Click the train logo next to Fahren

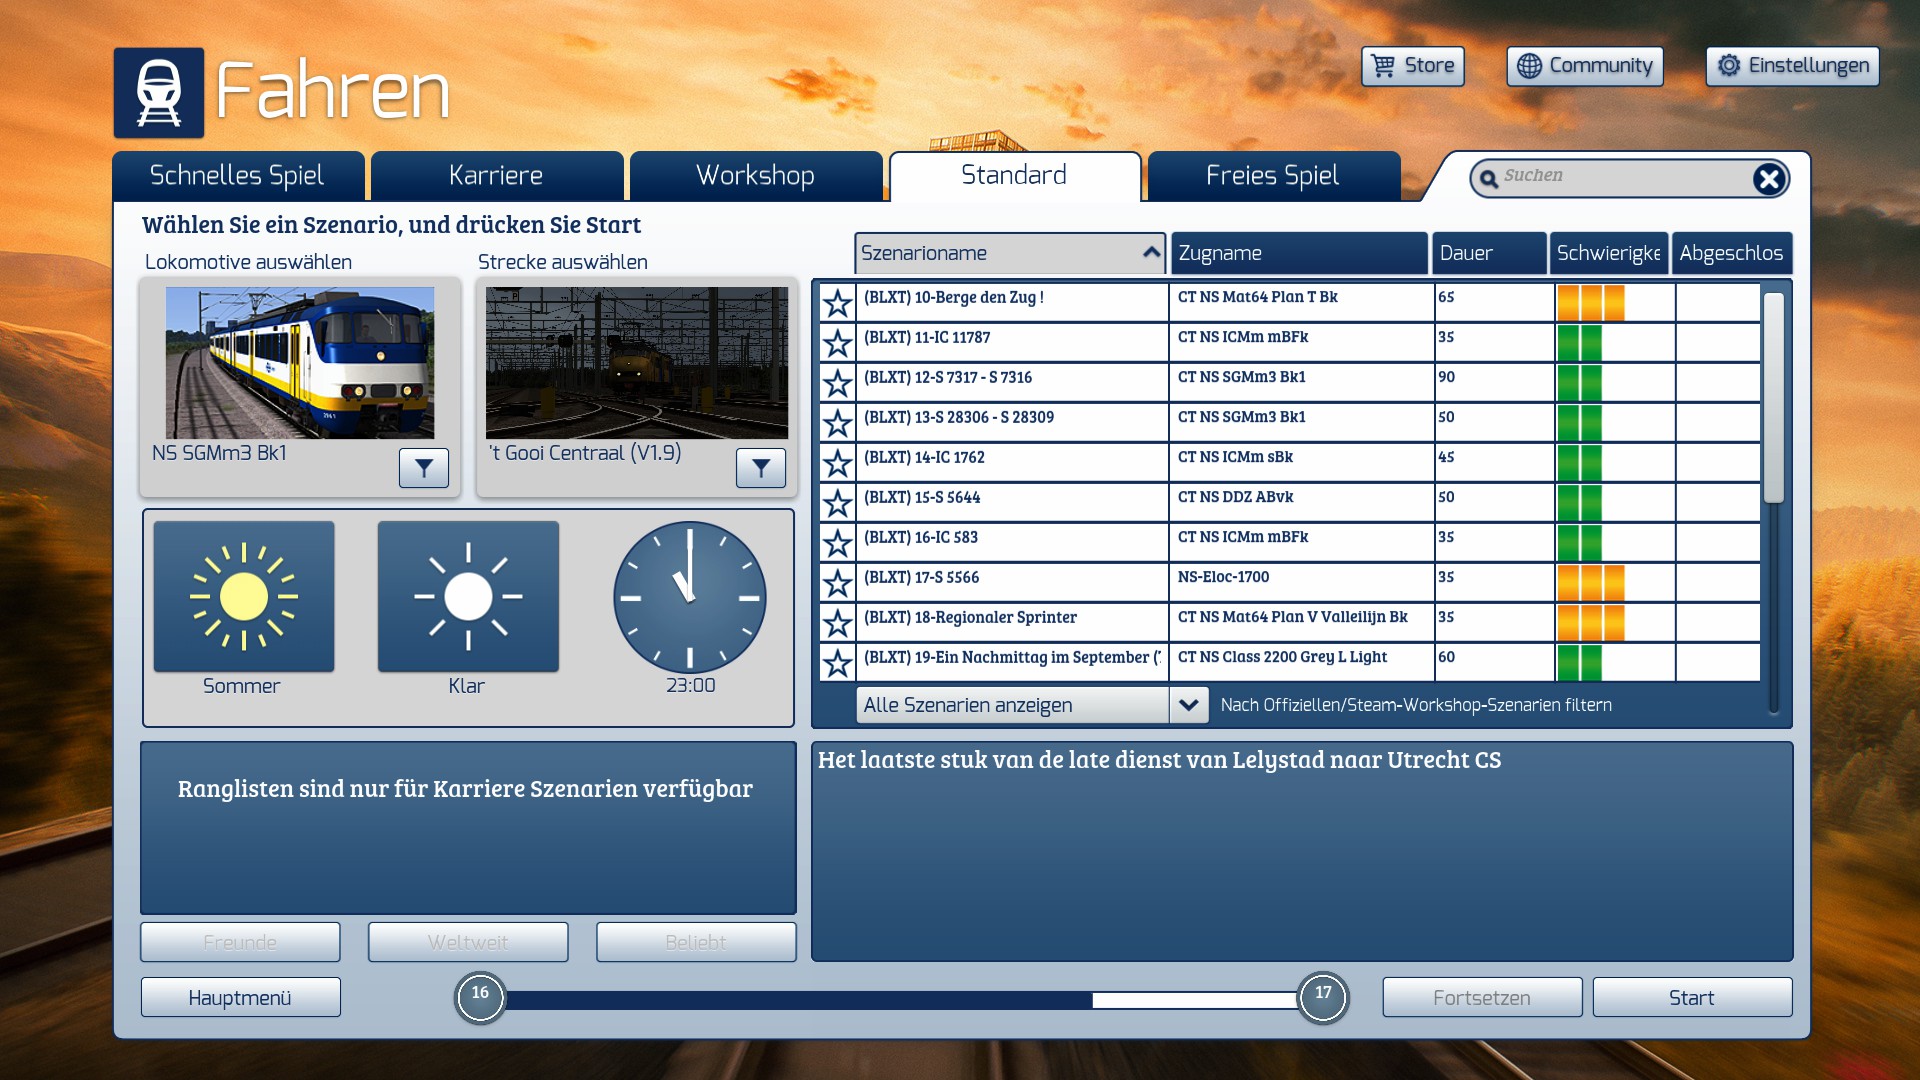coord(159,93)
